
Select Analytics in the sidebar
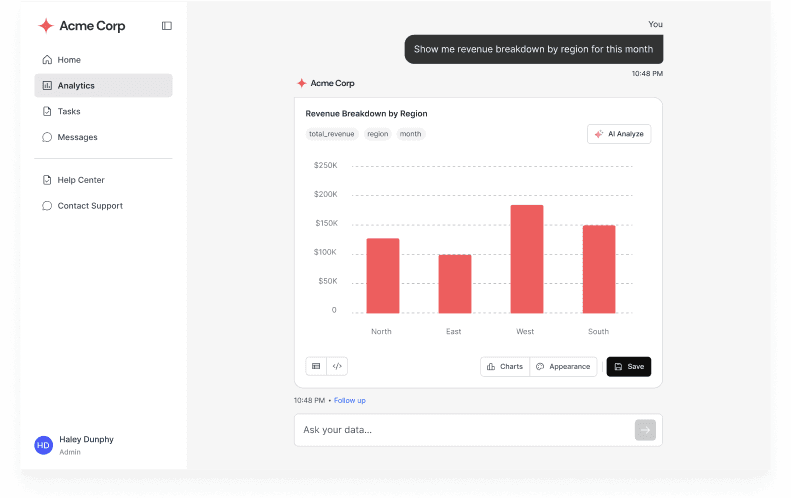pyautogui.click(x=103, y=85)
